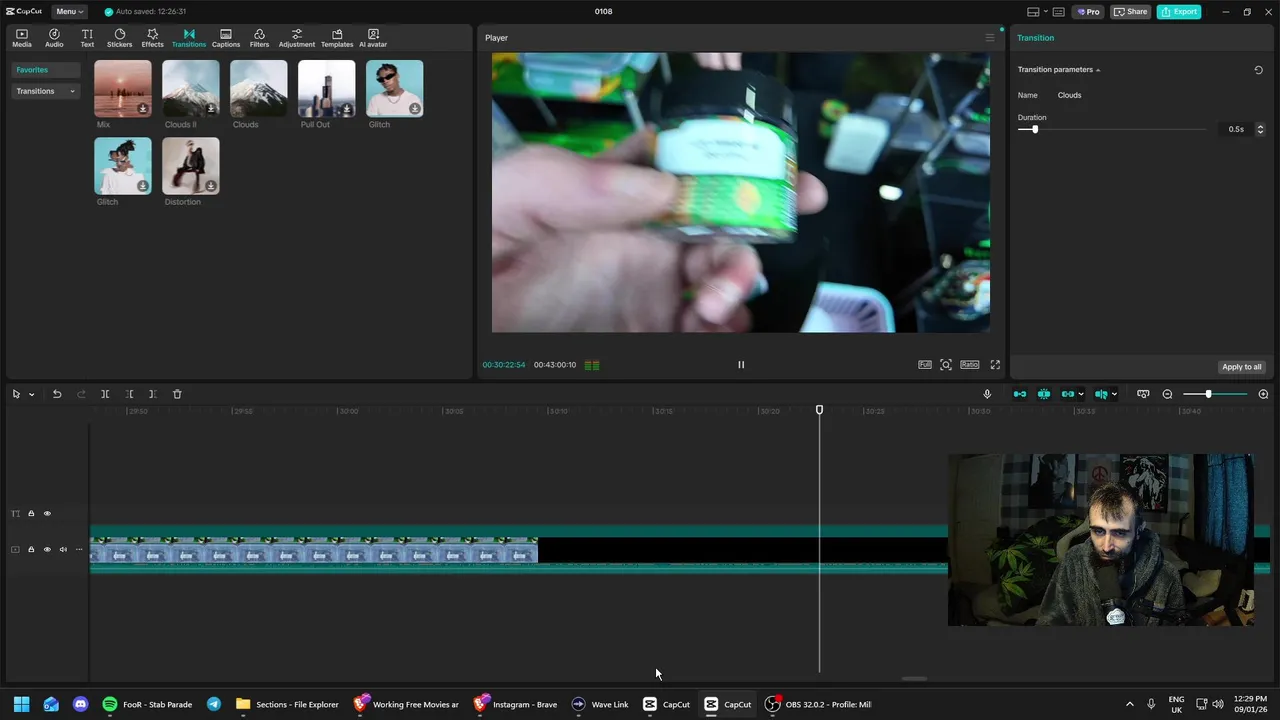Expand the player to fullscreen

point(995,365)
